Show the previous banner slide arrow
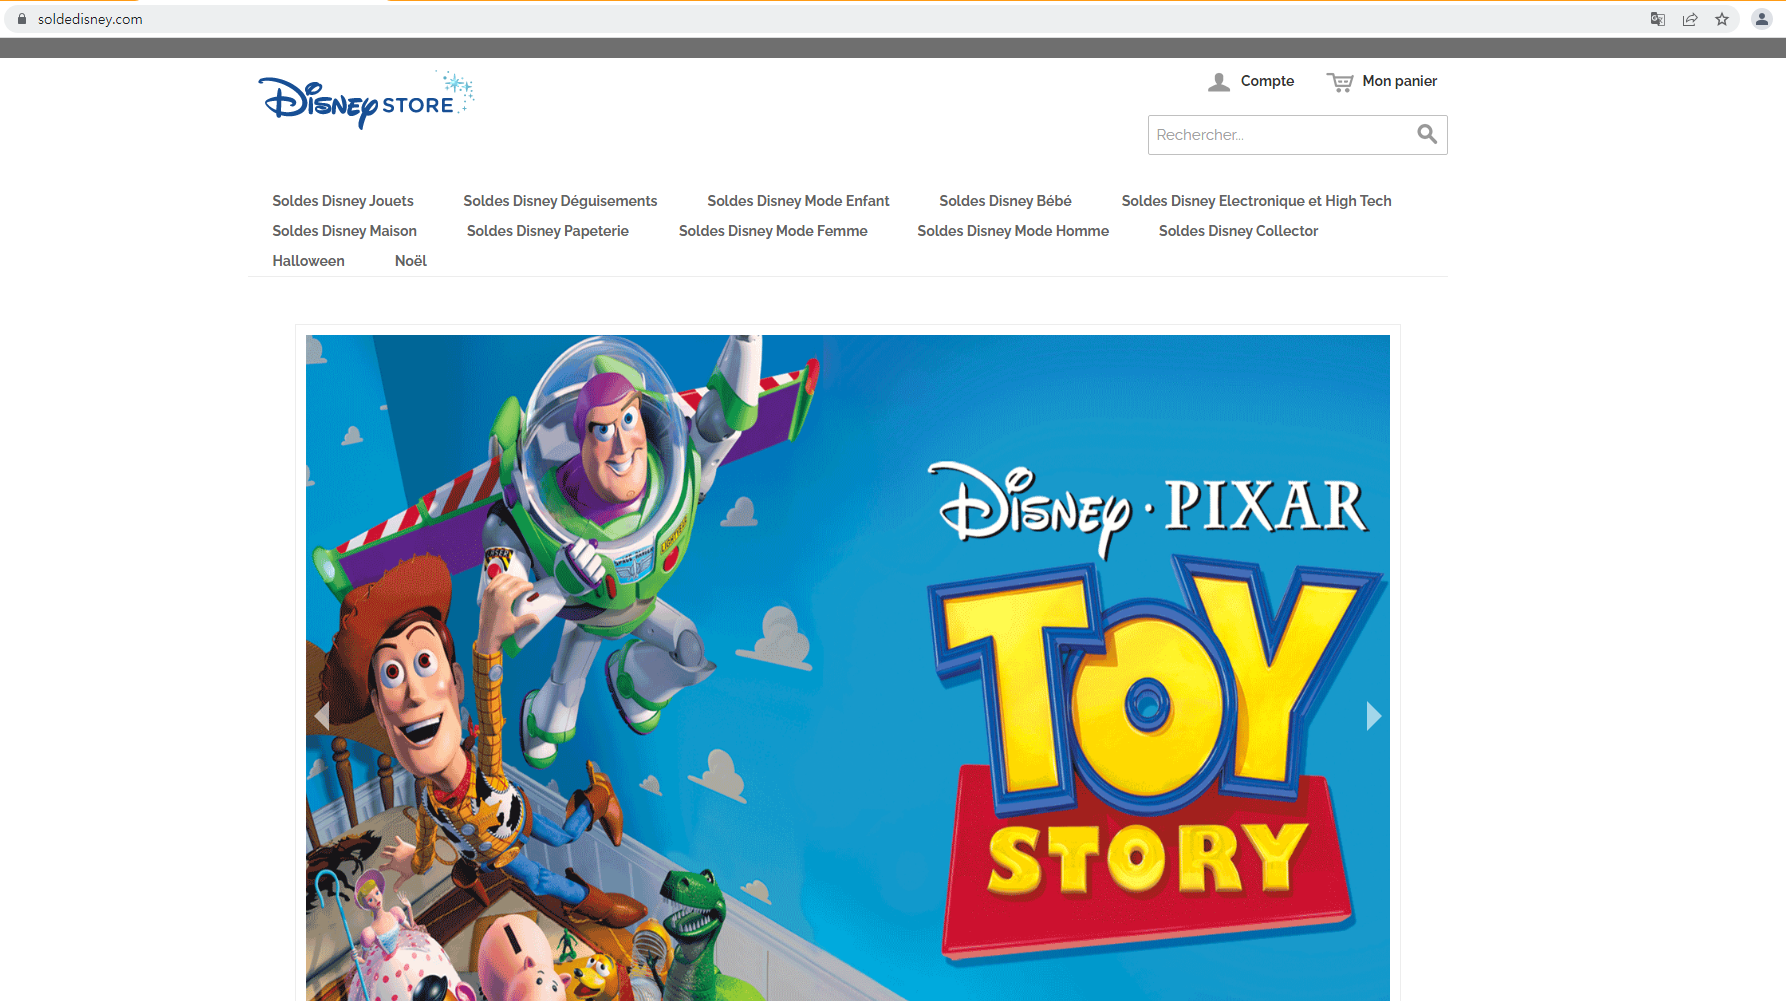The height and width of the screenshot is (1001, 1786). coord(322,715)
